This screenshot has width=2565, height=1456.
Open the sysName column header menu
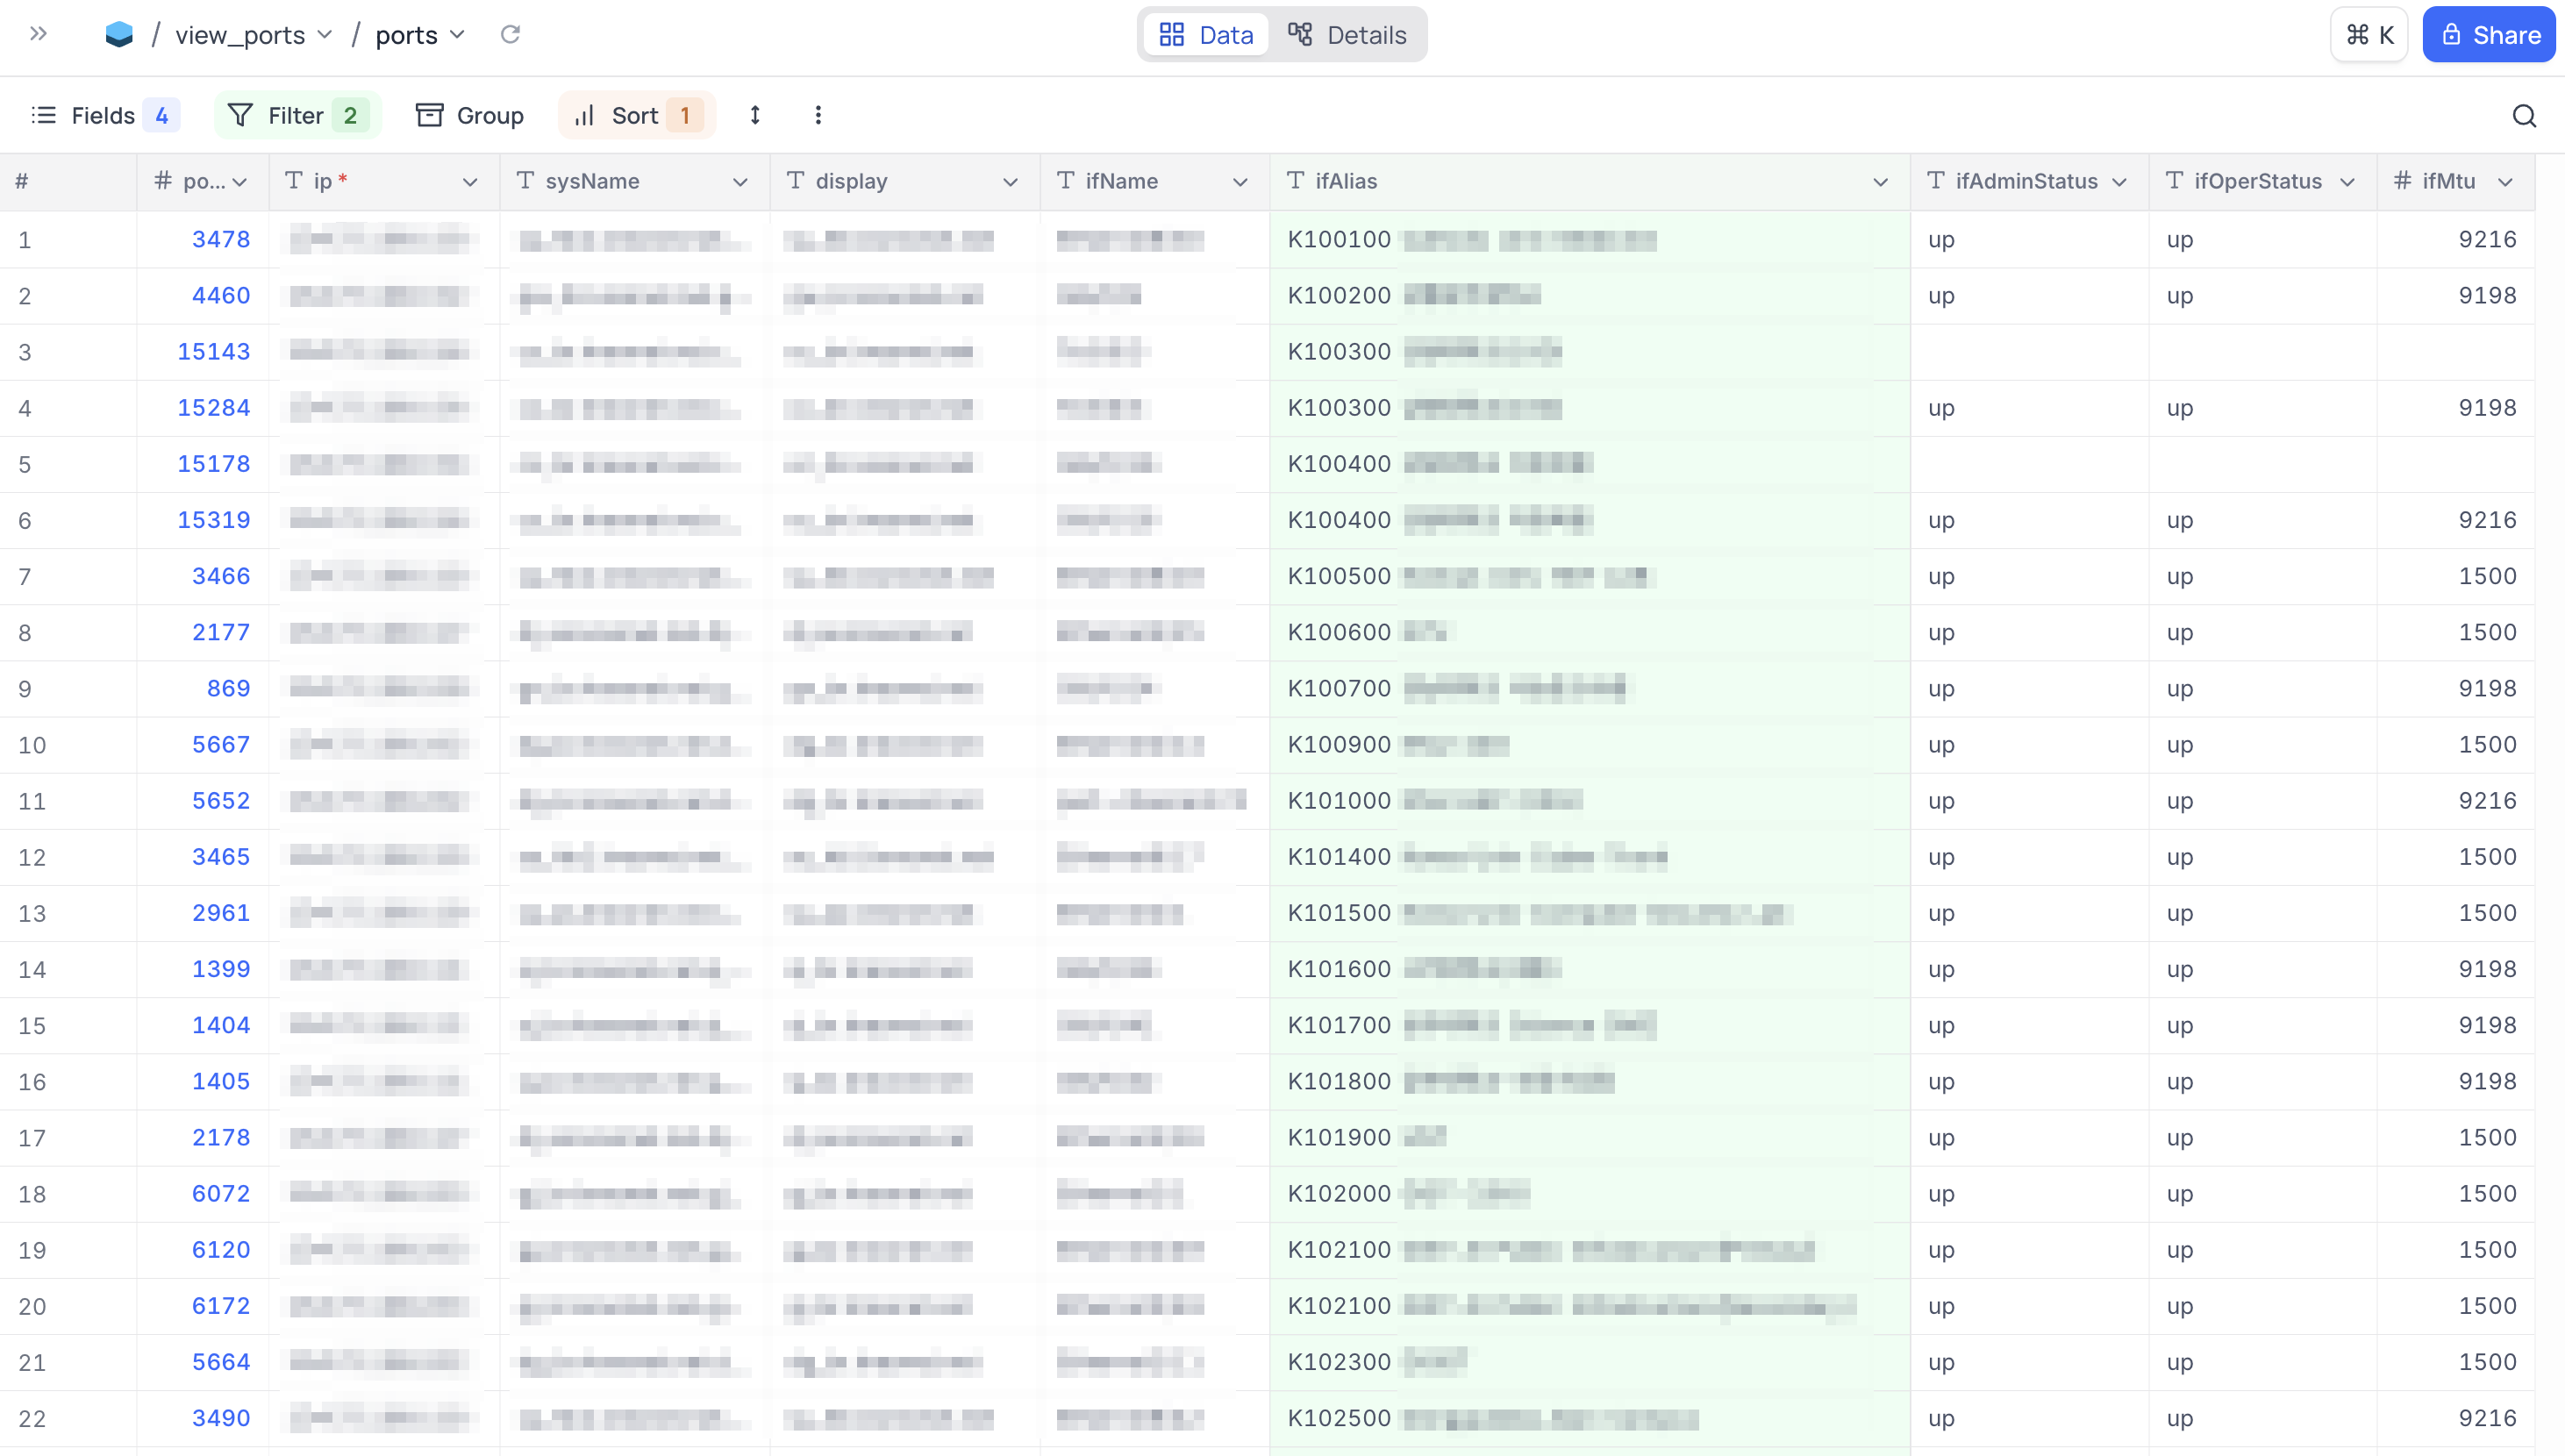(x=740, y=182)
